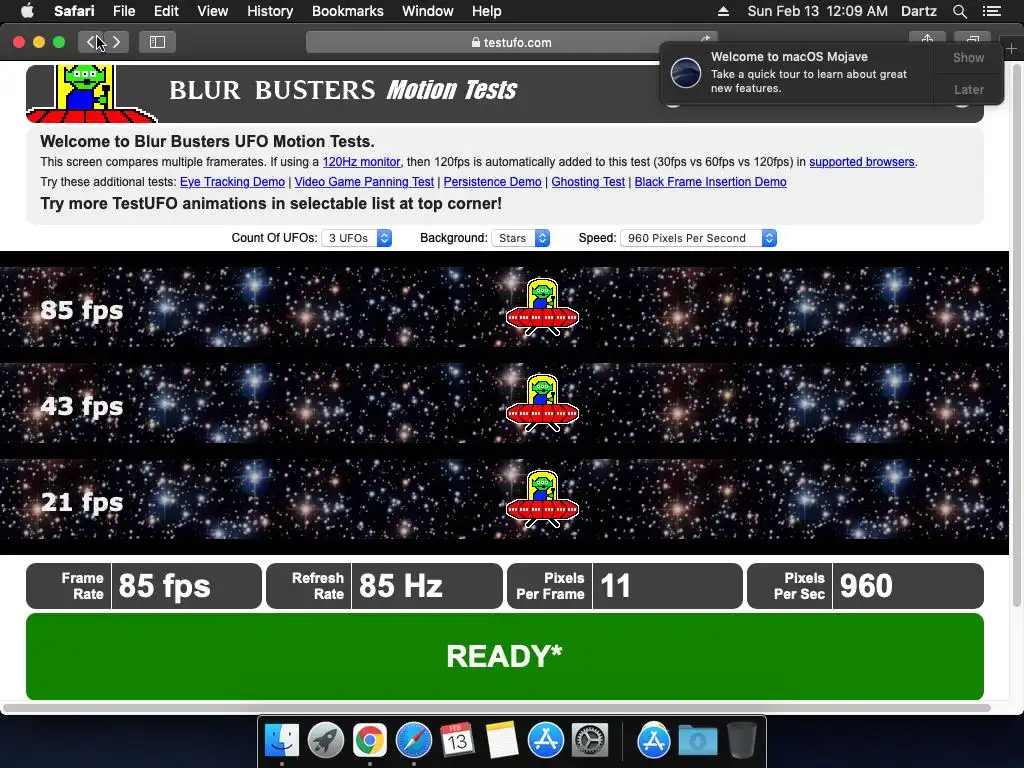Click the Share icon in Safari toolbar
The width and height of the screenshot is (1024, 768).
[927, 39]
